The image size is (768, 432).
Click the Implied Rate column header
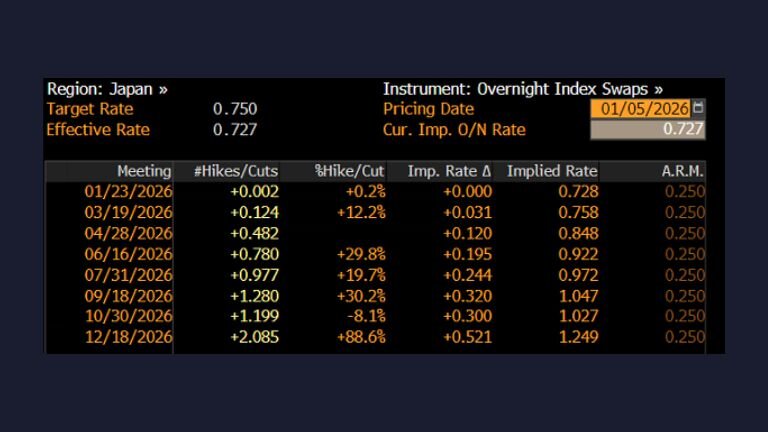tap(547, 171)
